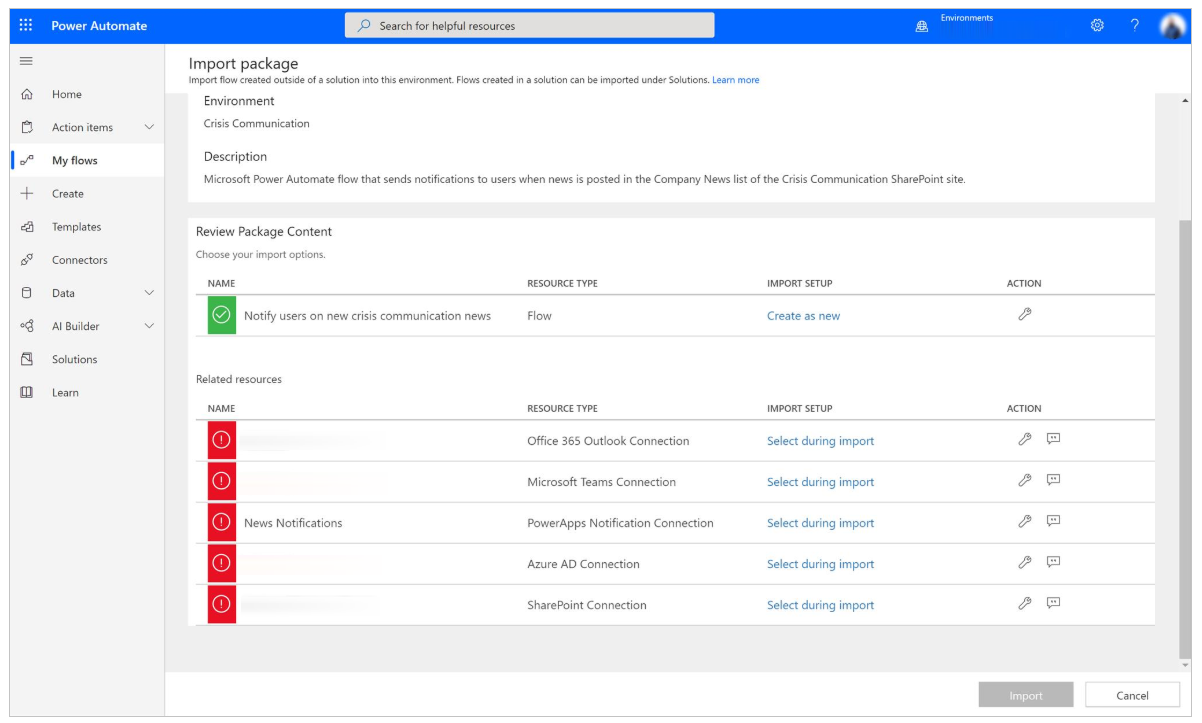
Task: Open the app launcher waffle icon
Action: coord(26,26)
